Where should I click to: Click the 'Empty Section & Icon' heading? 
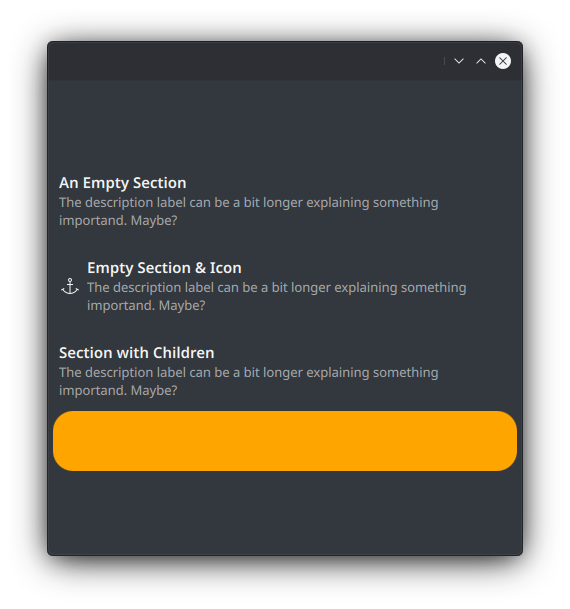(164, 268)
